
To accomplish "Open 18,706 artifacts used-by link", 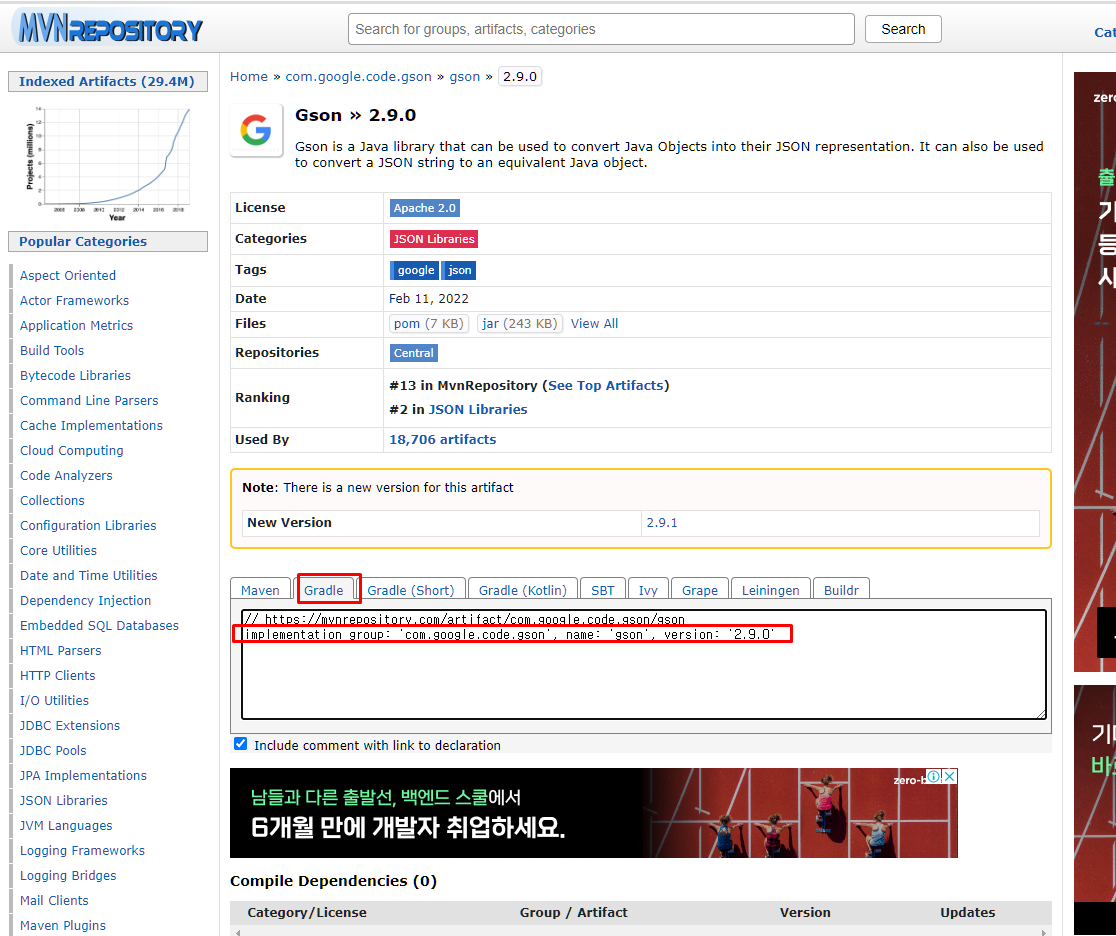I will tap(442, 440).
